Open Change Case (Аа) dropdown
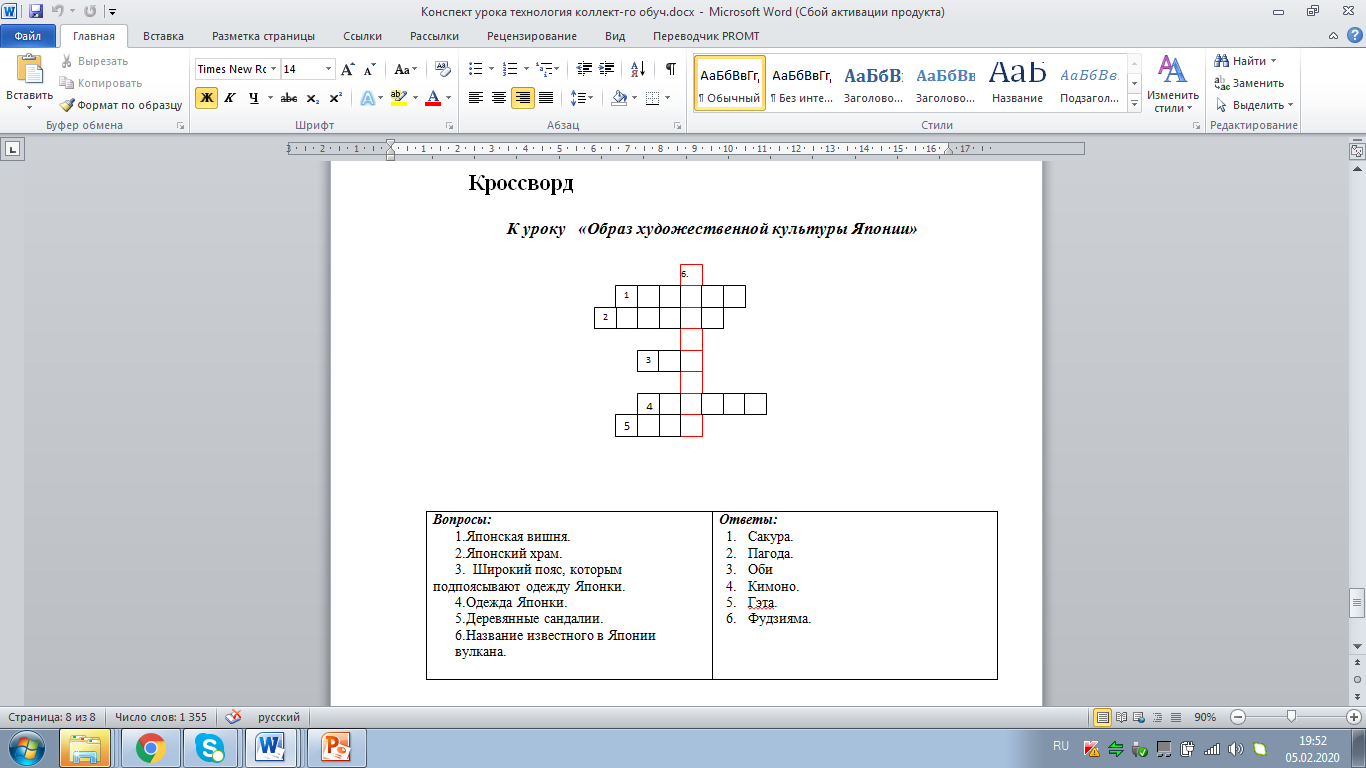1366x768 pixels. (405, 69)
